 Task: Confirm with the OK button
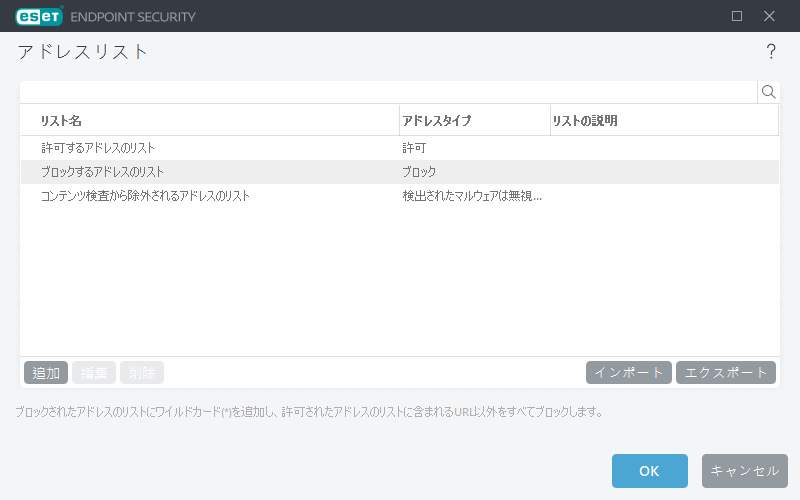coord(649,471)
